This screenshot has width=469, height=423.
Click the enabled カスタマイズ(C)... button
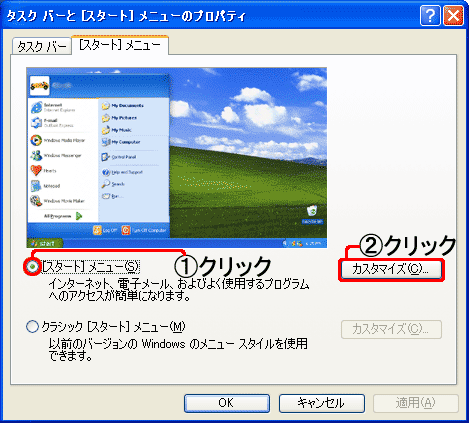pos(391,269)
